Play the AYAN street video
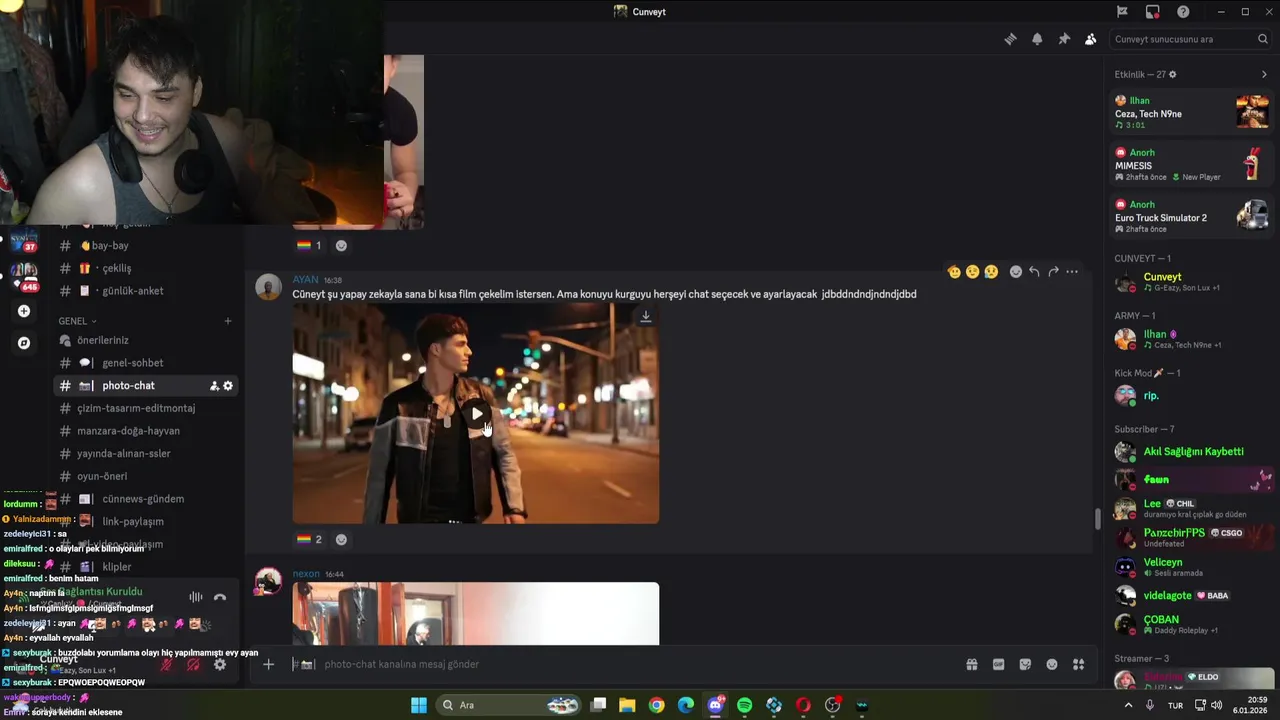This screenshot has height=720, width=1280. (477, 414)
